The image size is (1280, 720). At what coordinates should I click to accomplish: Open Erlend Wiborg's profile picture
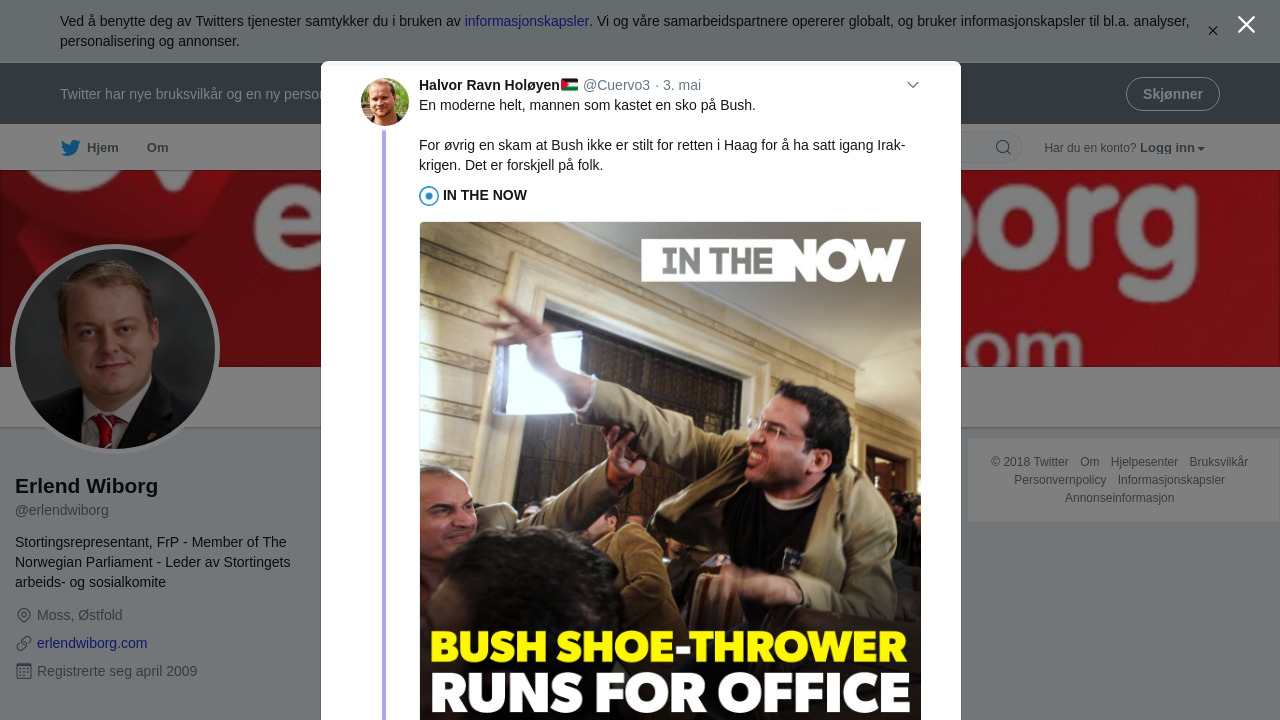115,349
